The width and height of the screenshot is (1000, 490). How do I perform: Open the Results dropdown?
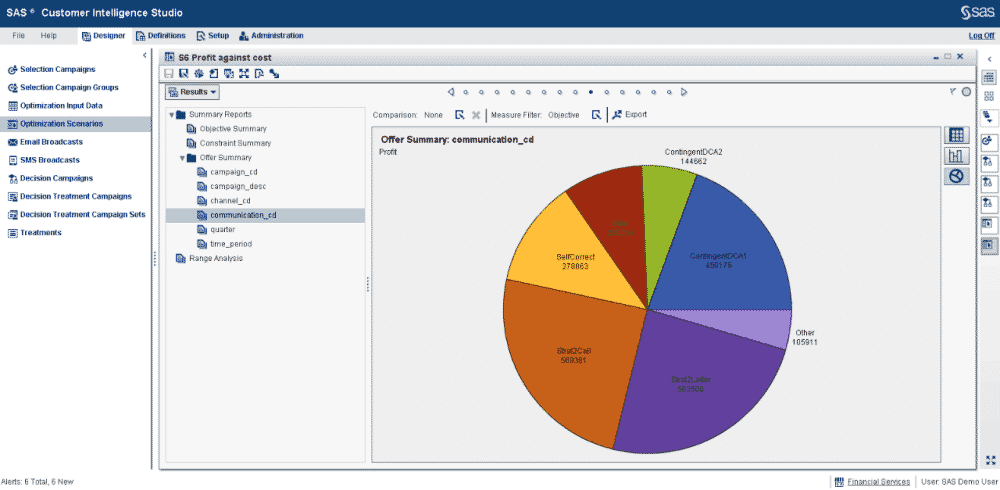click(193, 92)
